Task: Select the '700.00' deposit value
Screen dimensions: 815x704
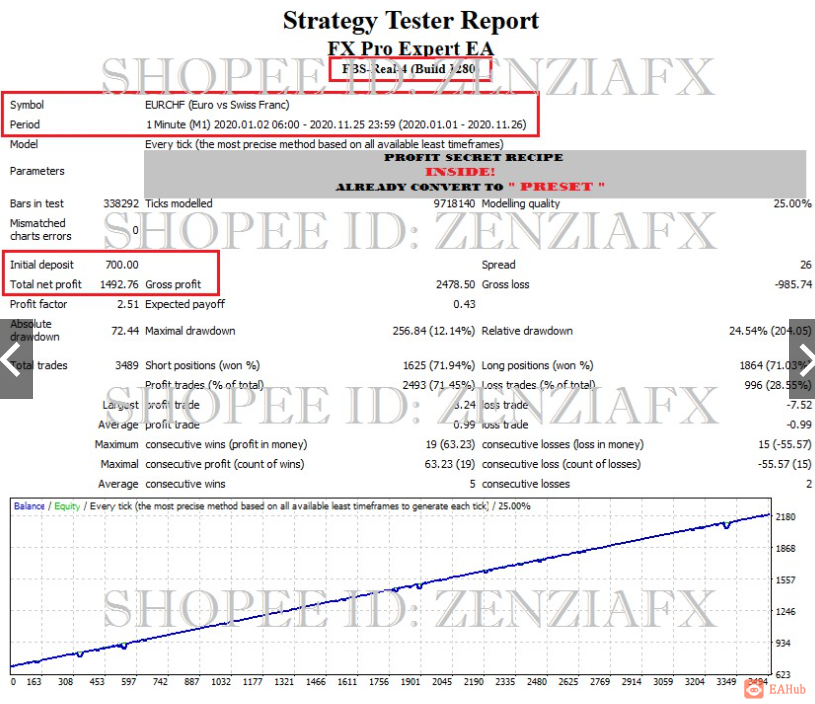Action: pos(122,265)
